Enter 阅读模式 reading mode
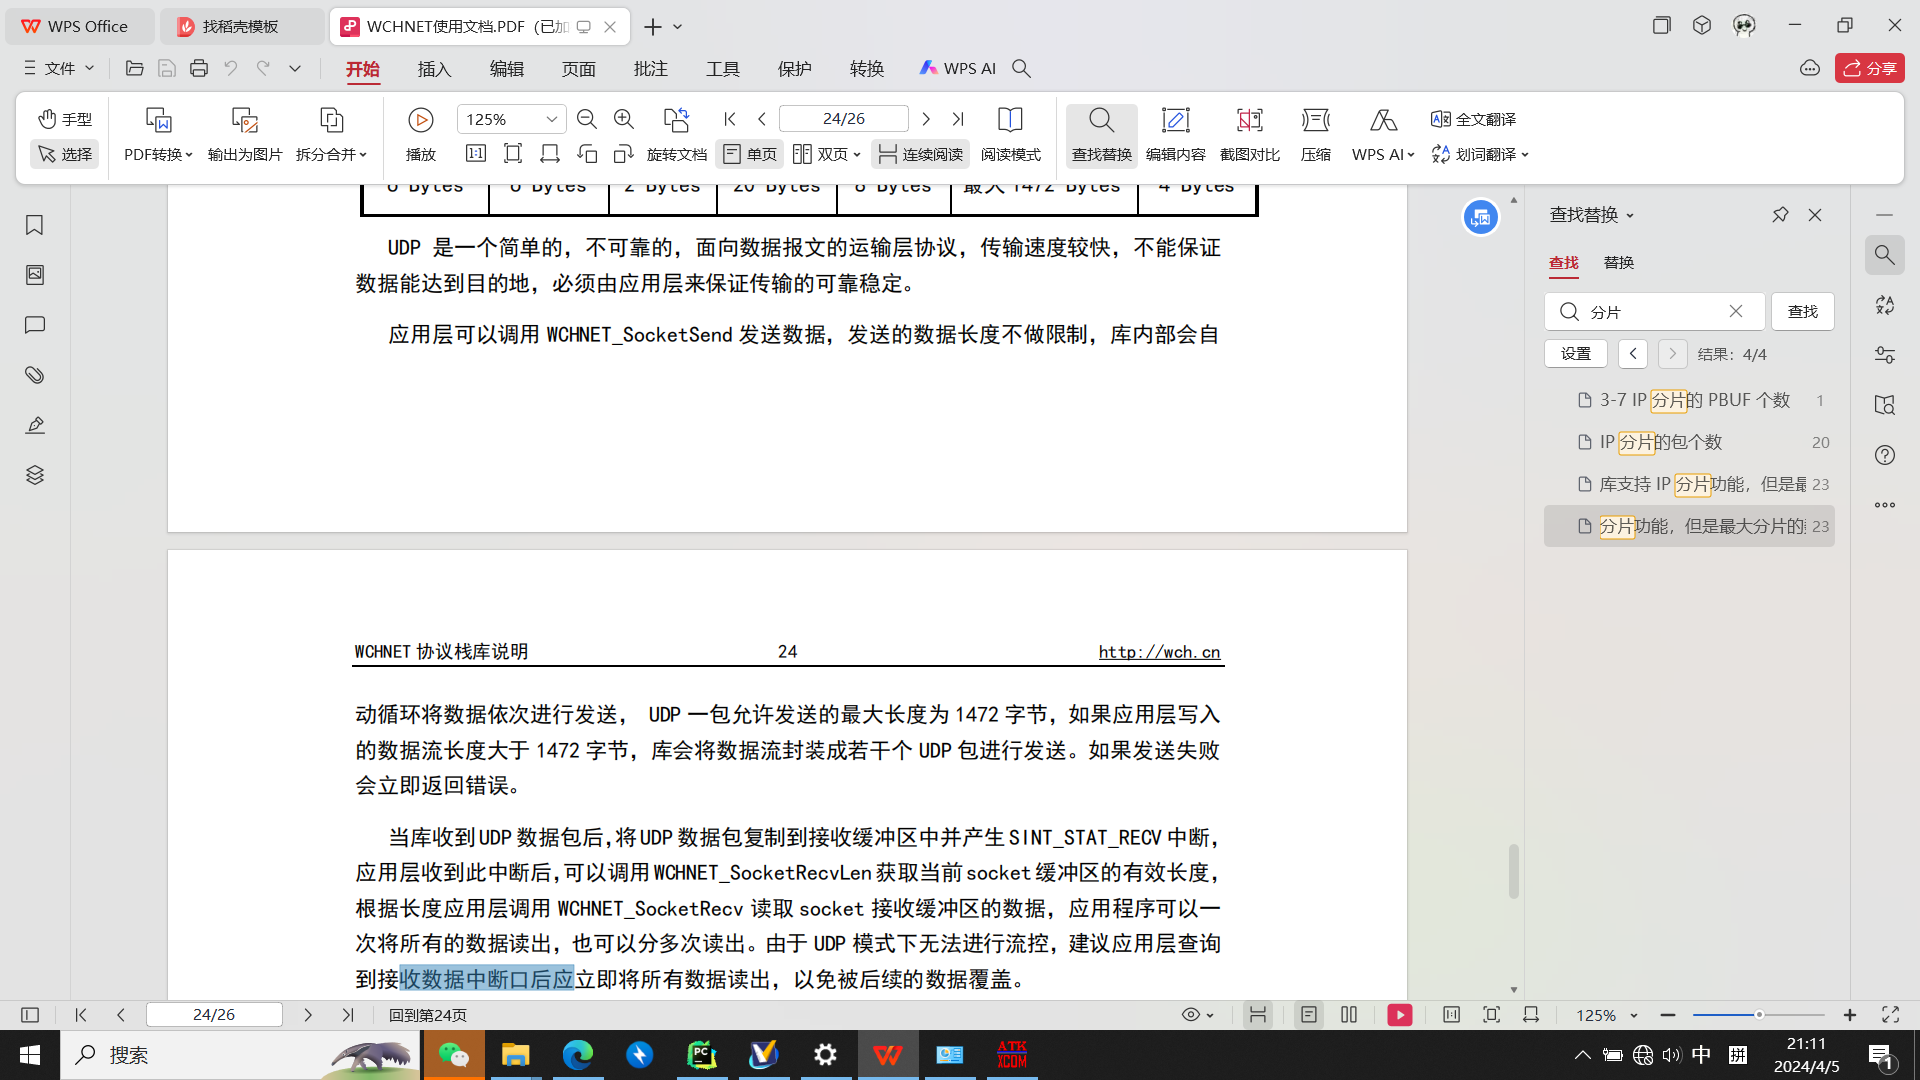This screenshot has height=1080, width=1920. [x=1010, y=134]
